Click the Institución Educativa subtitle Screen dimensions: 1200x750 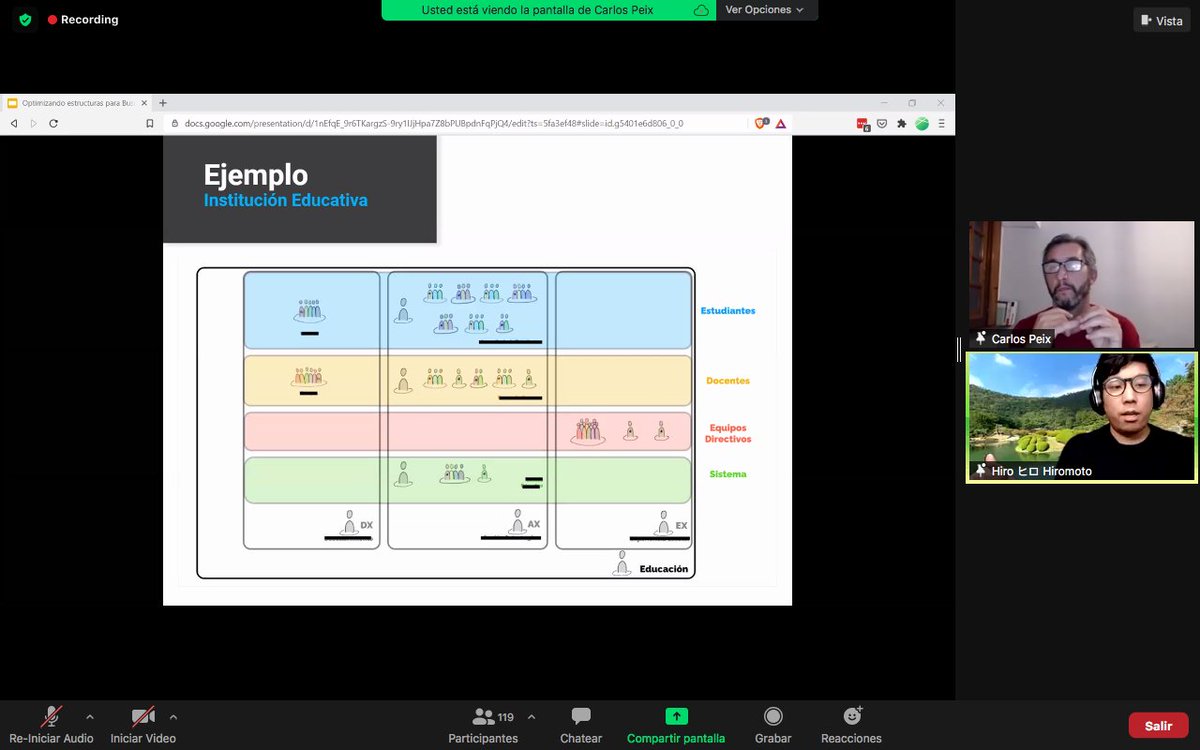point(286,200)
